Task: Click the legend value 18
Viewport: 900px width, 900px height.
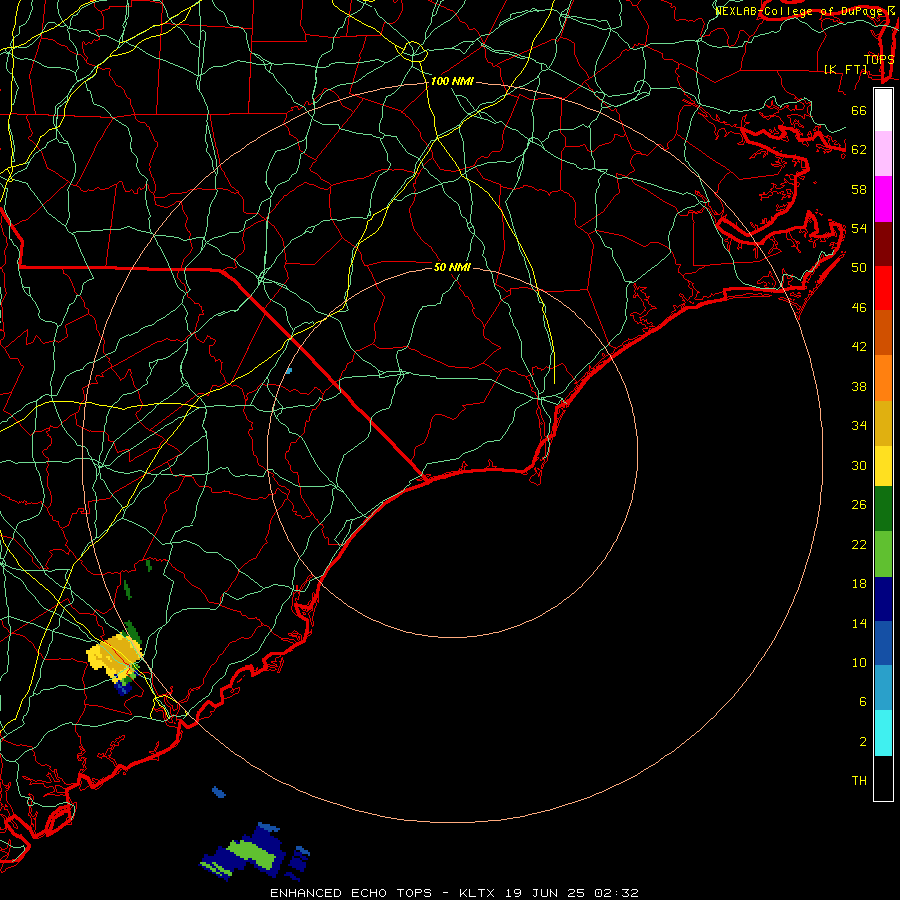Action: click(859, 584)
